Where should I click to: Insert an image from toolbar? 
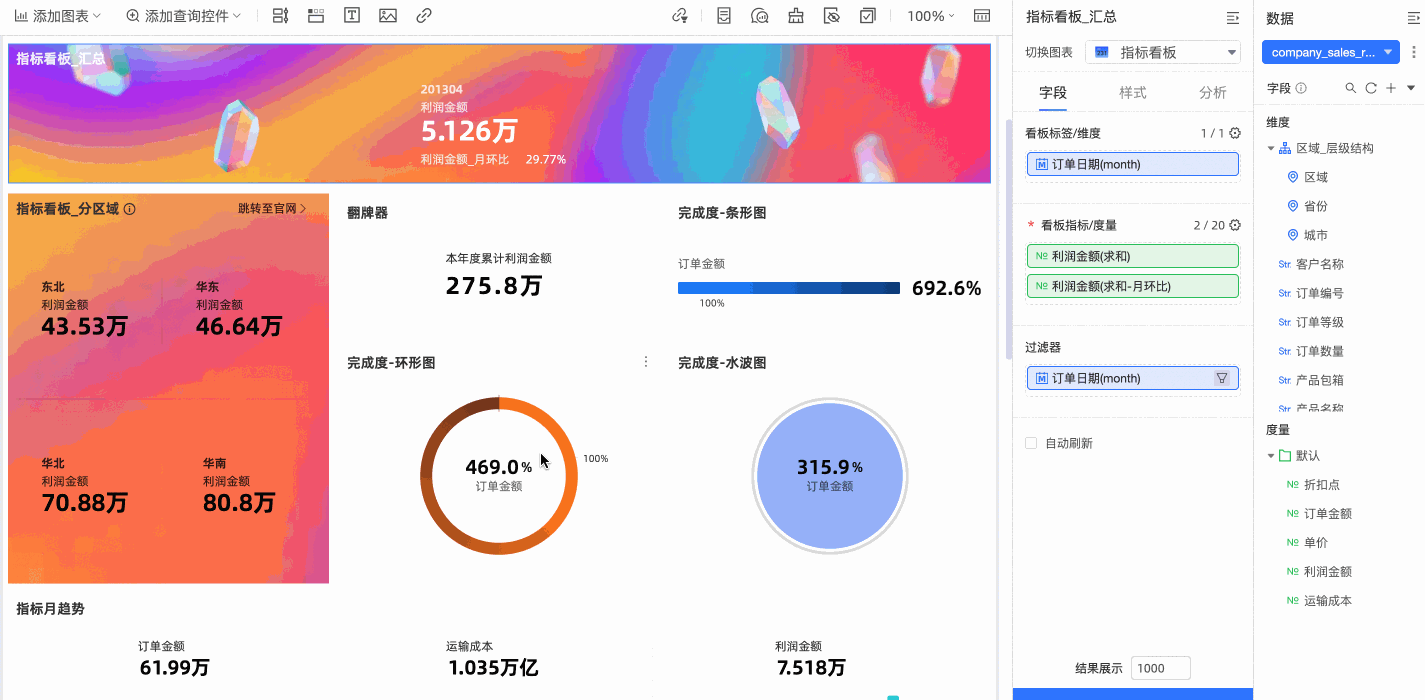click(388, 16)
